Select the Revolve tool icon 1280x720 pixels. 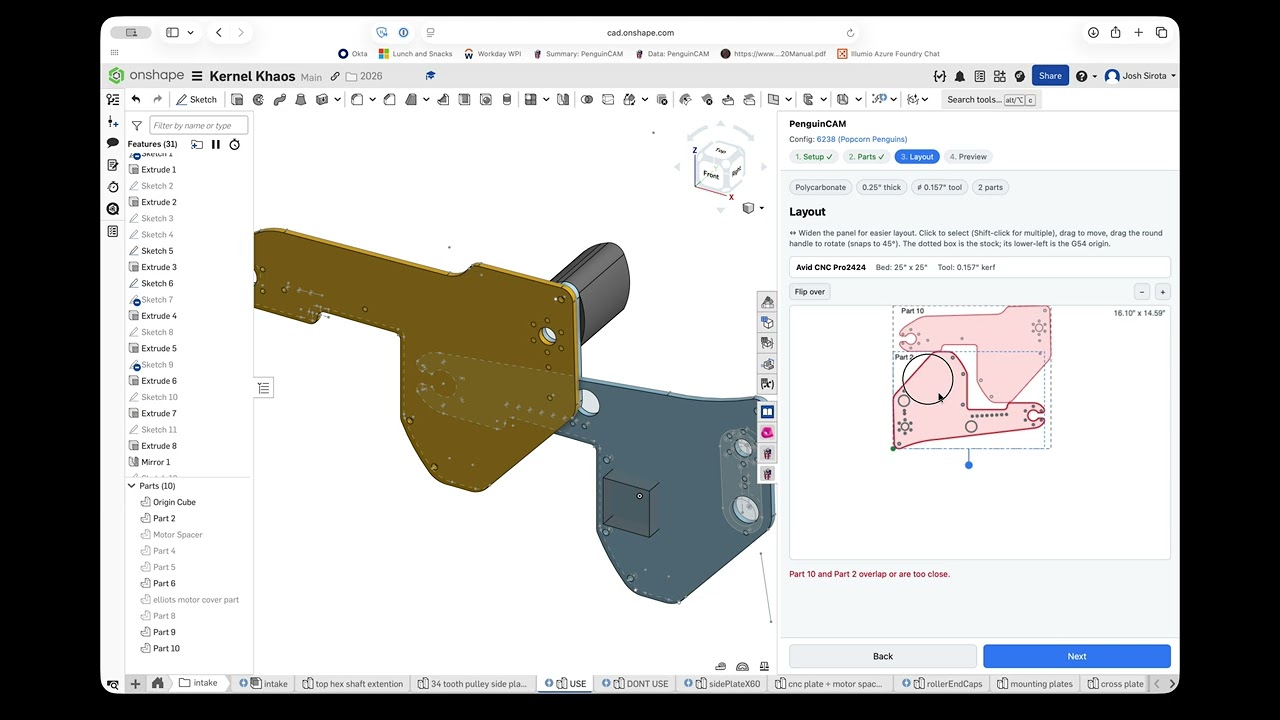click(x=258, y=99)
